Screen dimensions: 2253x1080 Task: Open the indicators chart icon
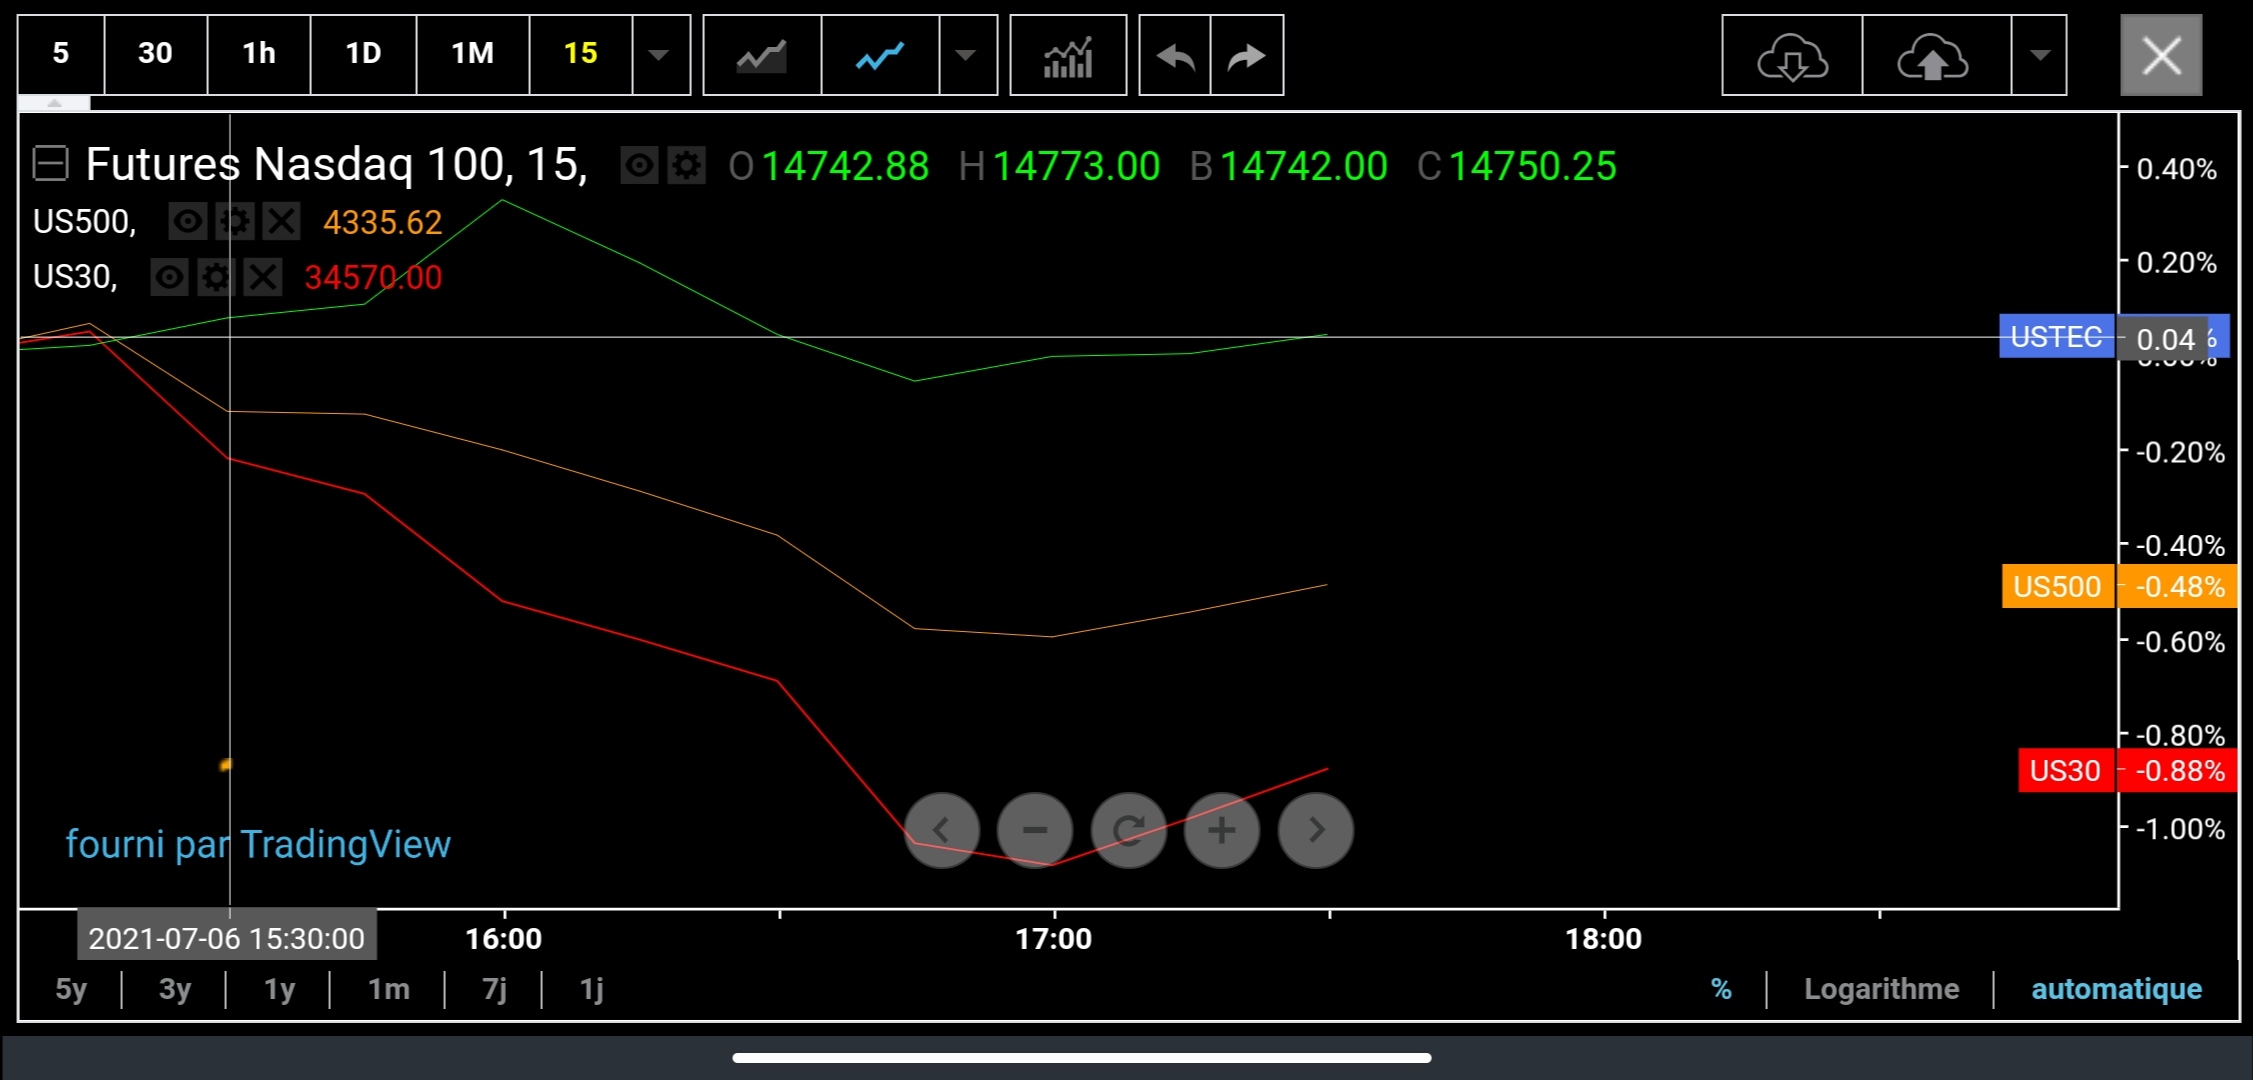(1067, 56)
